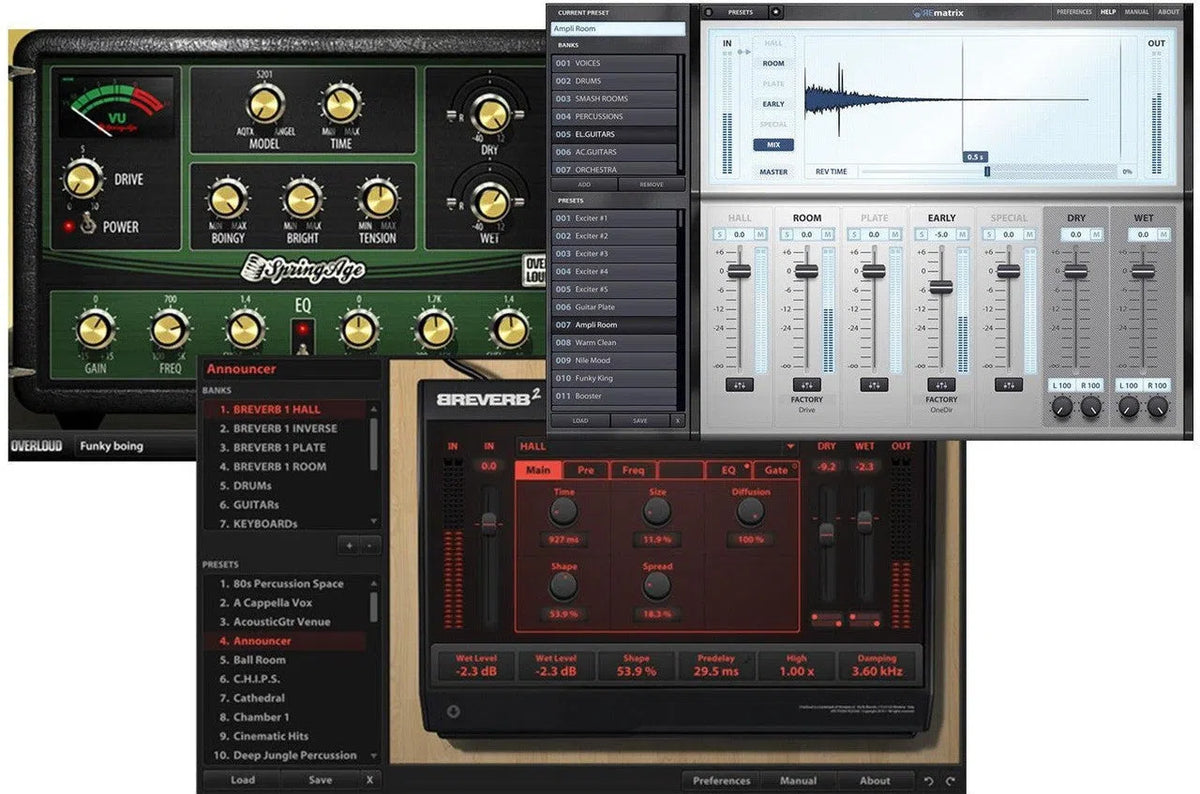Click the circle icon left of PRESETS in REmatrix
This screenshot has height=794, width=1200.
(708, 11)
